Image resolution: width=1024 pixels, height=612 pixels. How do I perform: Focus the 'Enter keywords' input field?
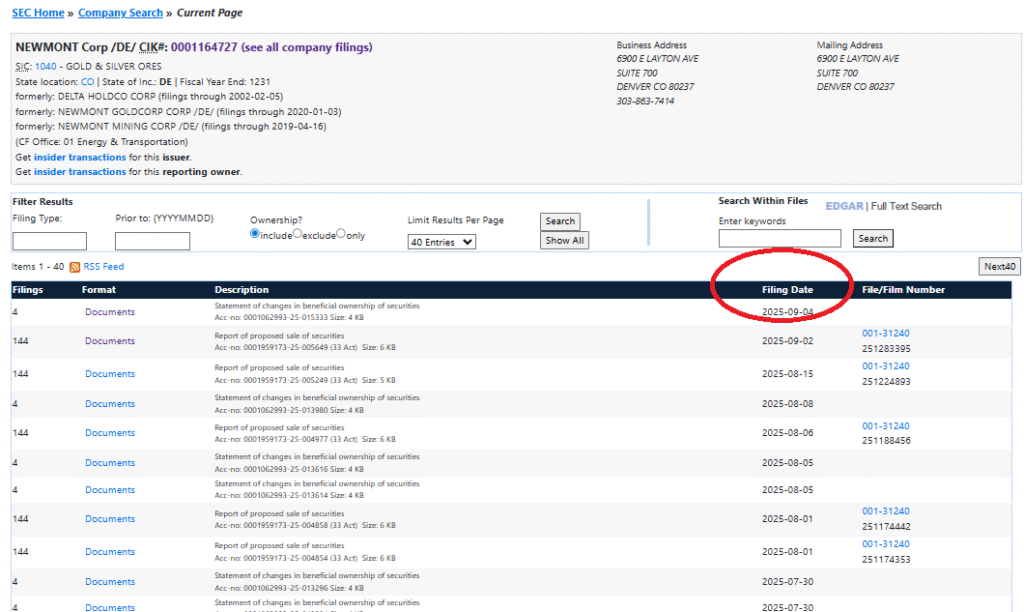coord(780,238)
